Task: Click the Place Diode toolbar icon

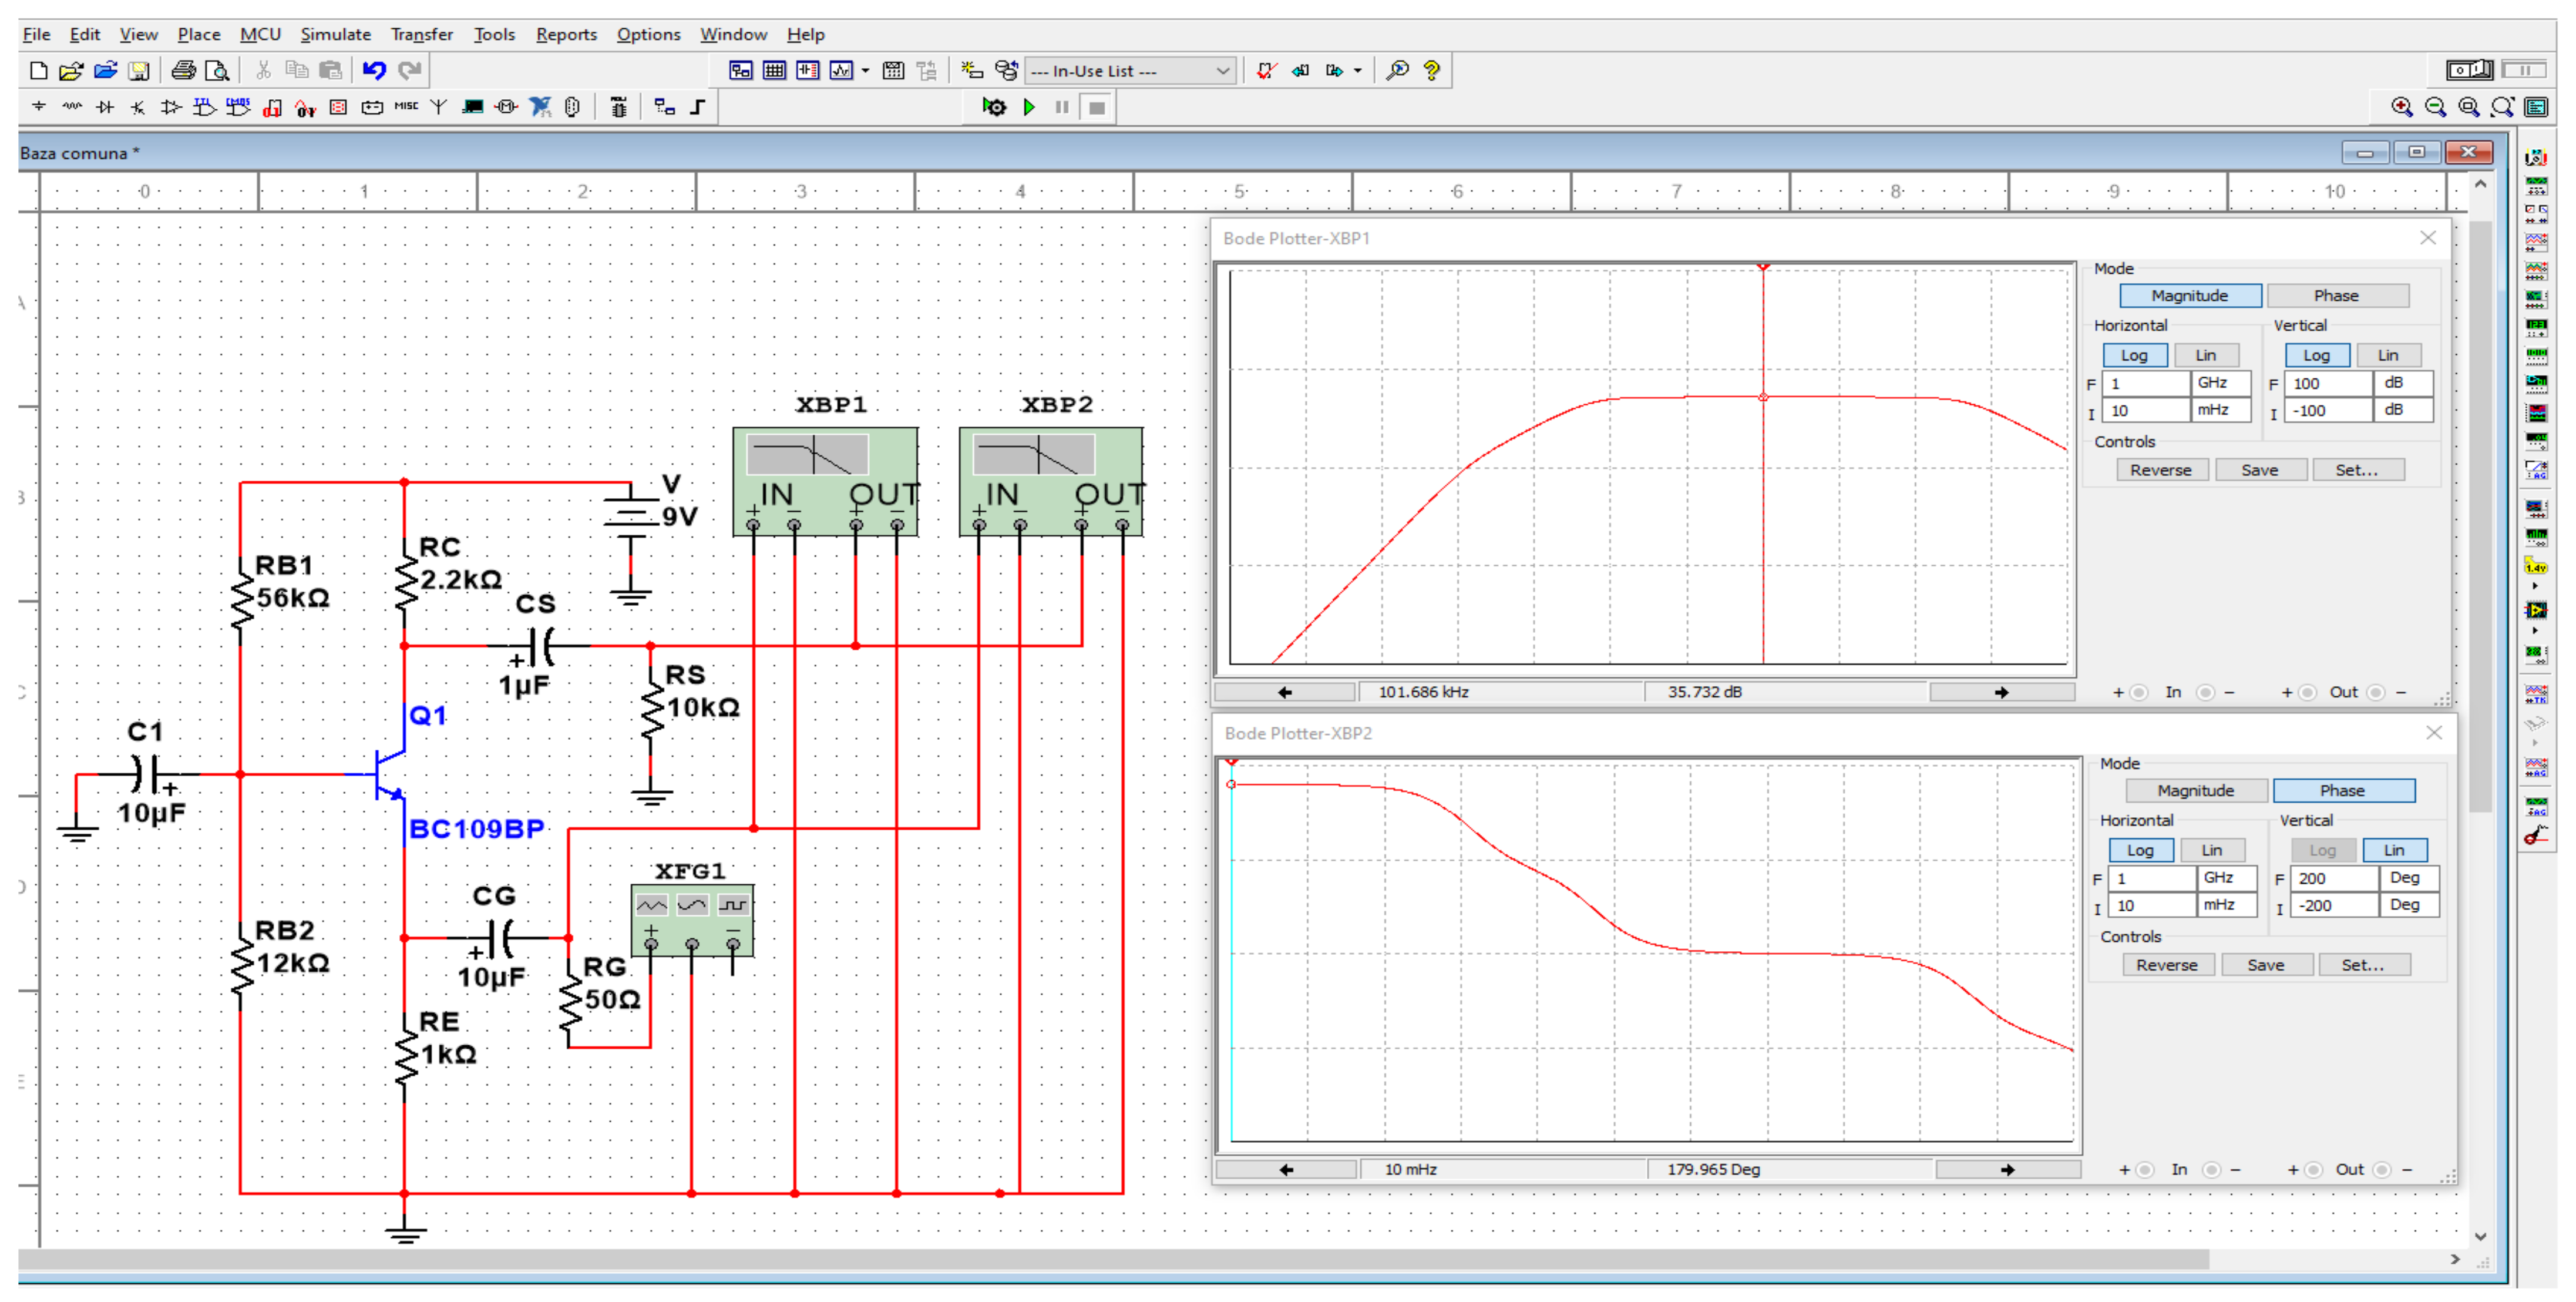Action: click(105, 107)
